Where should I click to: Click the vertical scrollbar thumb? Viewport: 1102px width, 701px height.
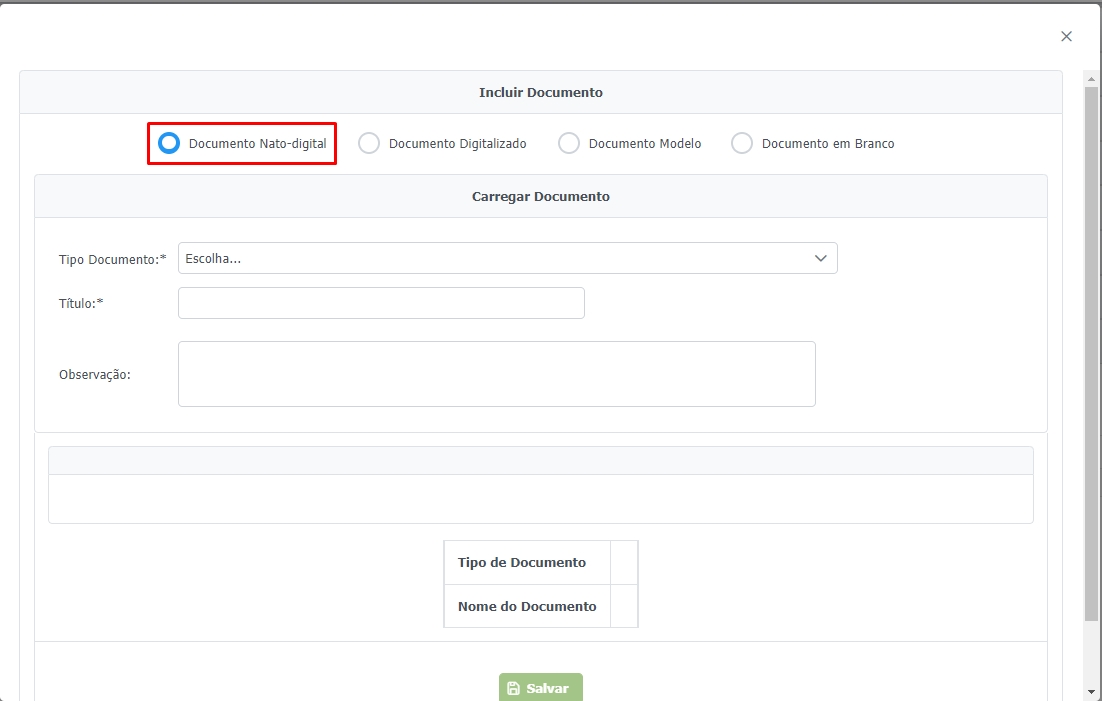coord(1091,350)
